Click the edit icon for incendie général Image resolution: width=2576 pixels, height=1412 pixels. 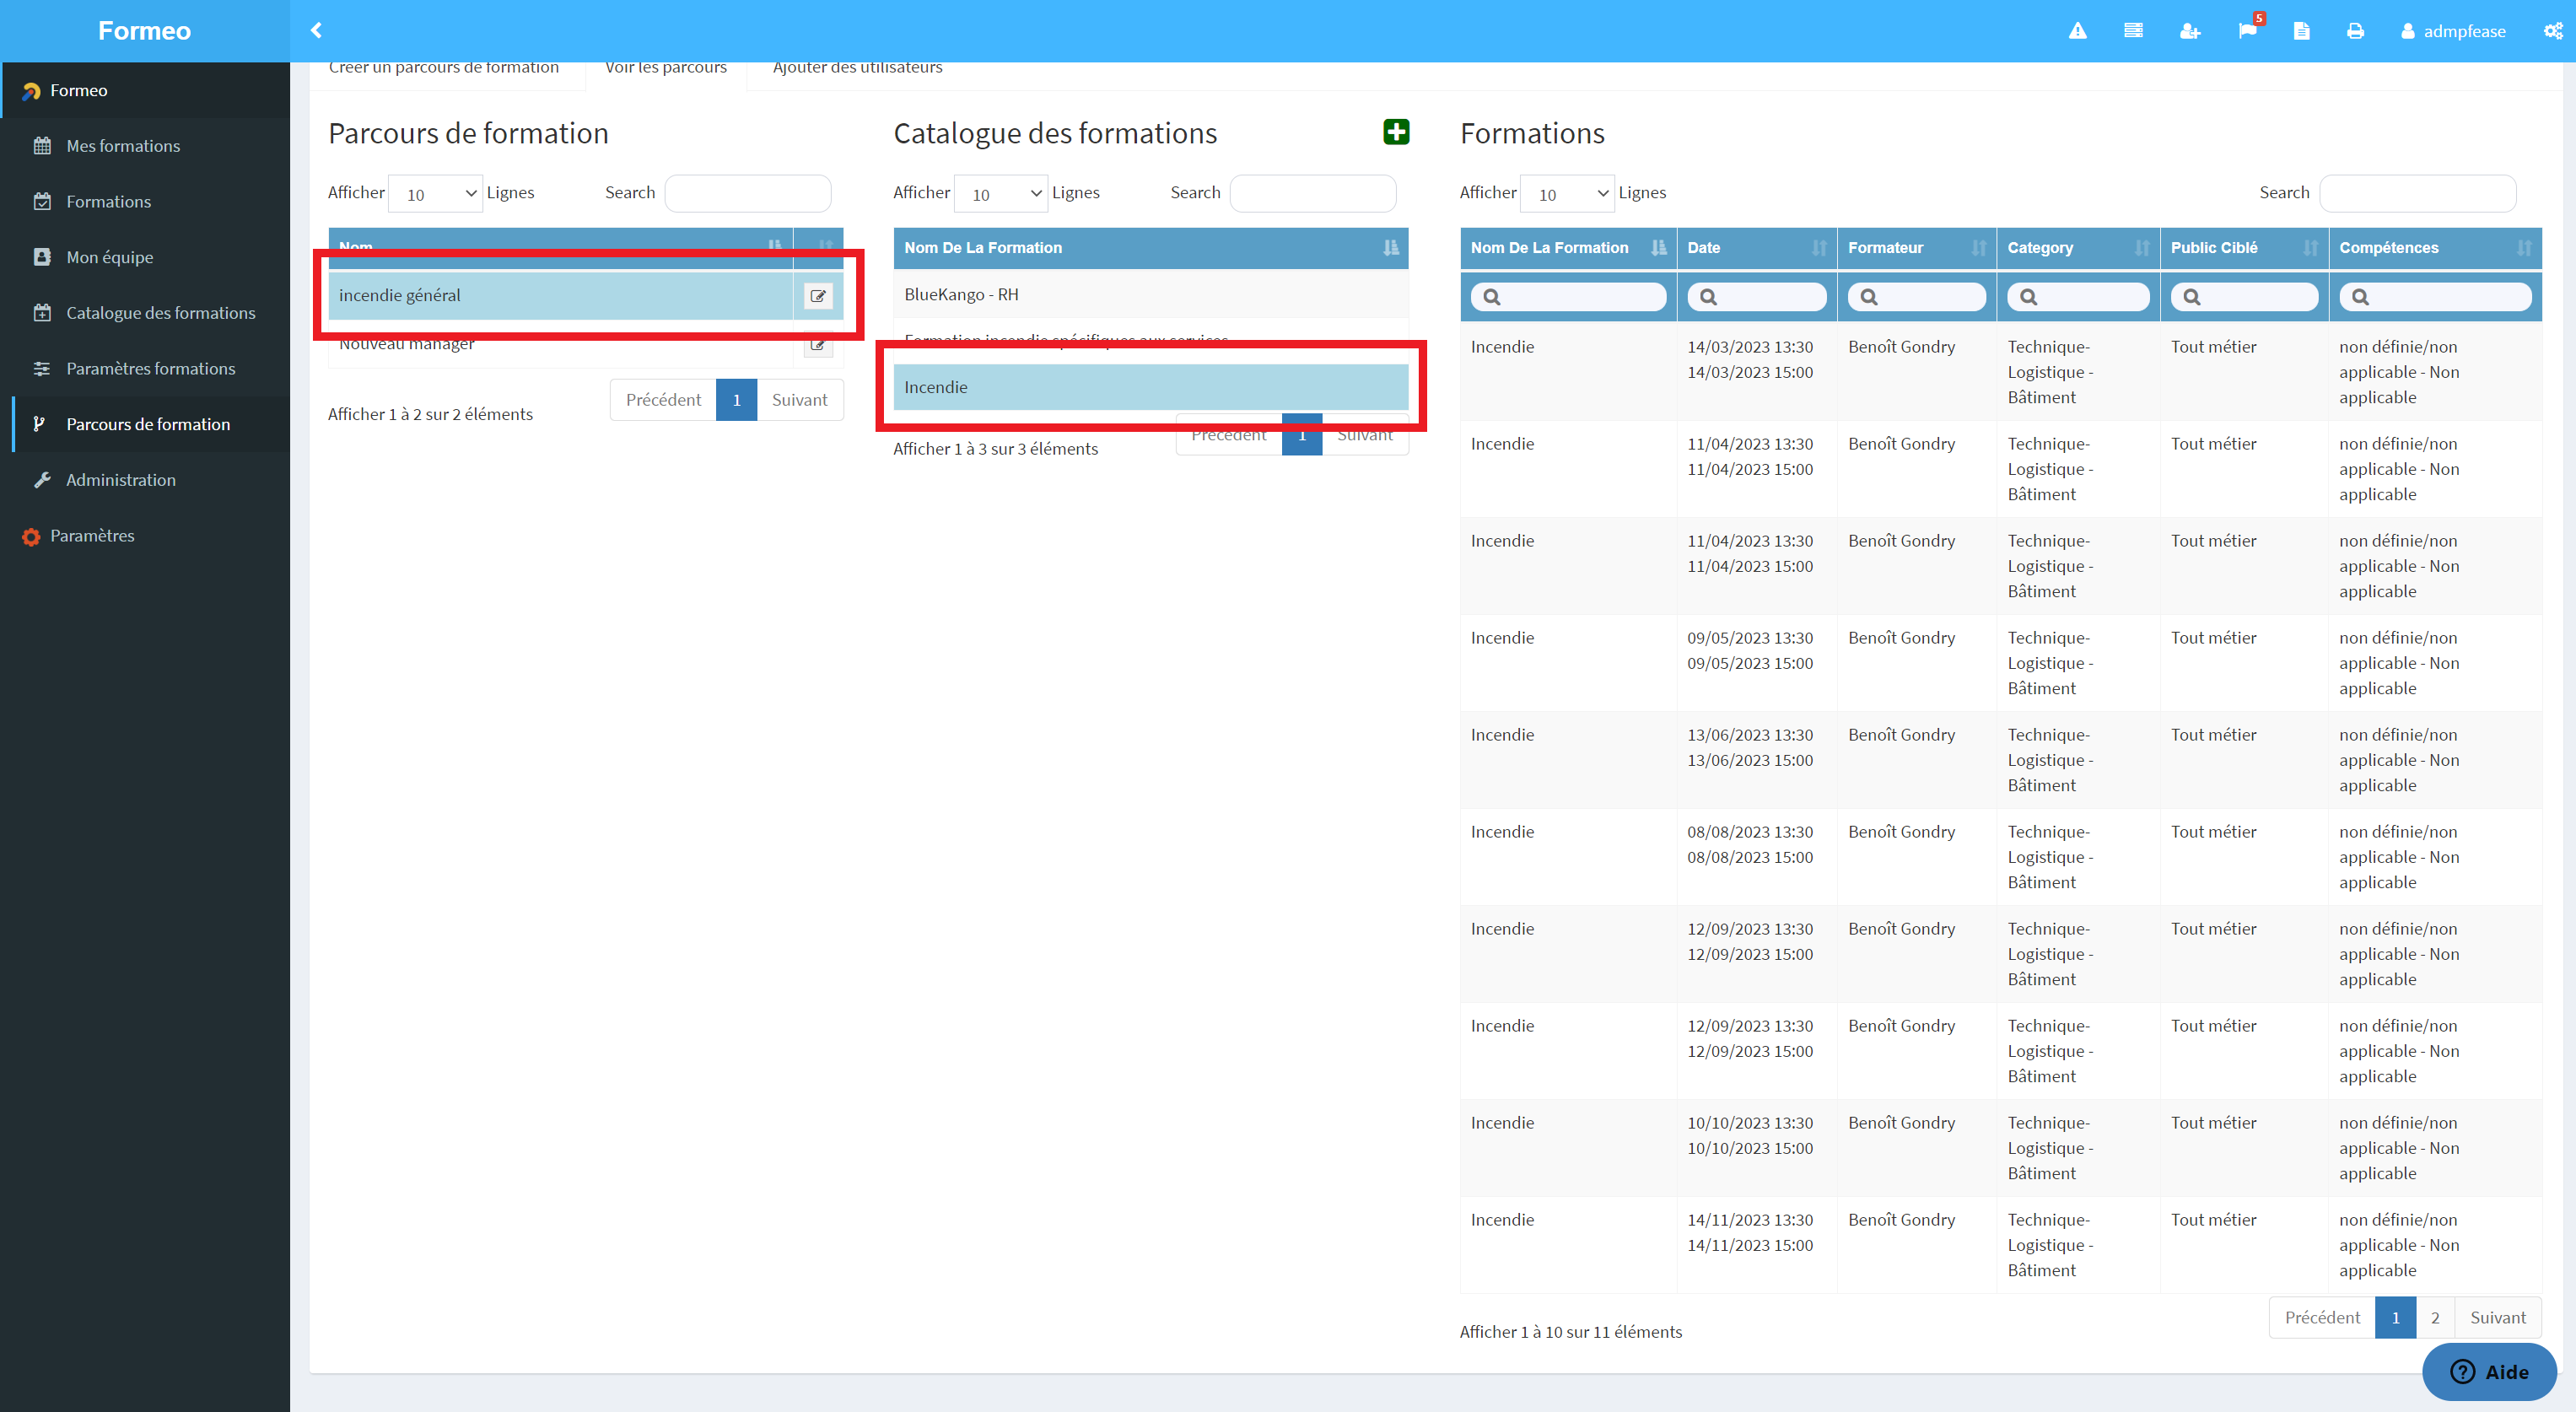pyautogui.click(x=818, y=296)
